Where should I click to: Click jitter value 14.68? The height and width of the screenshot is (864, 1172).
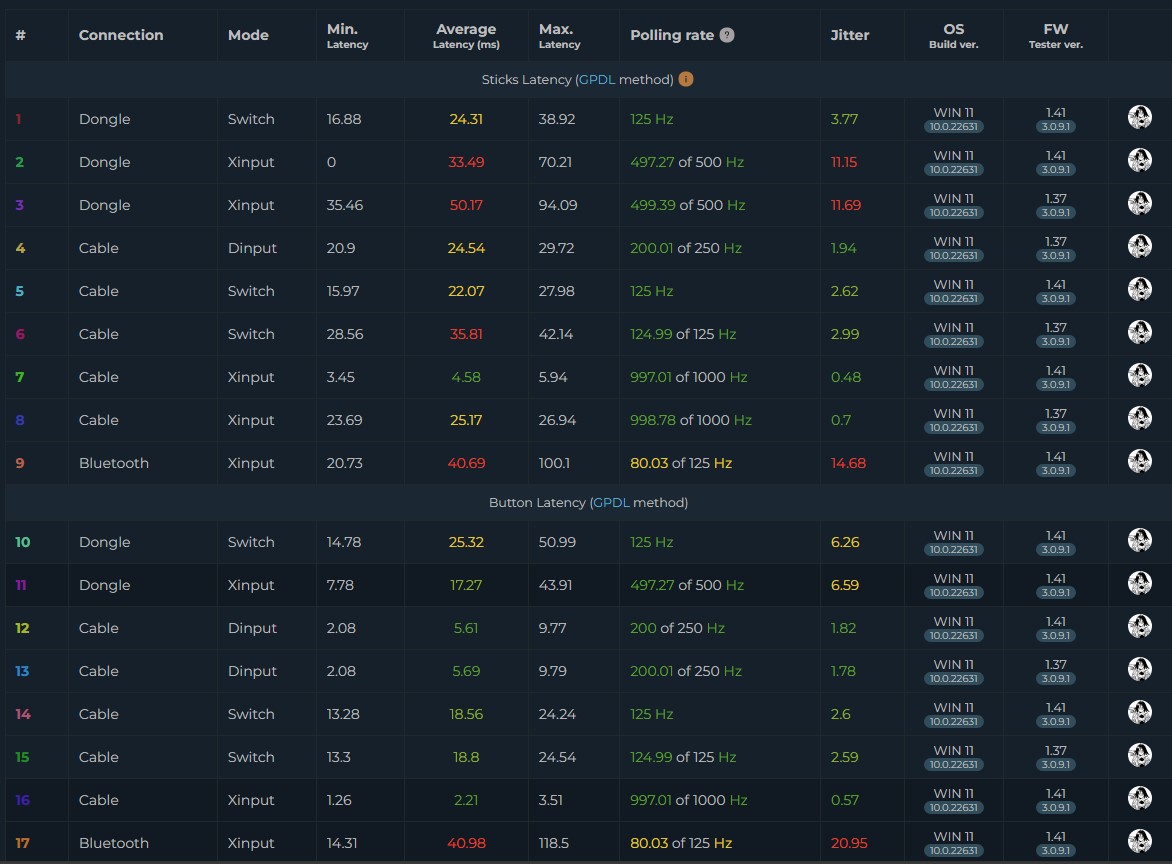click(848, 463)
